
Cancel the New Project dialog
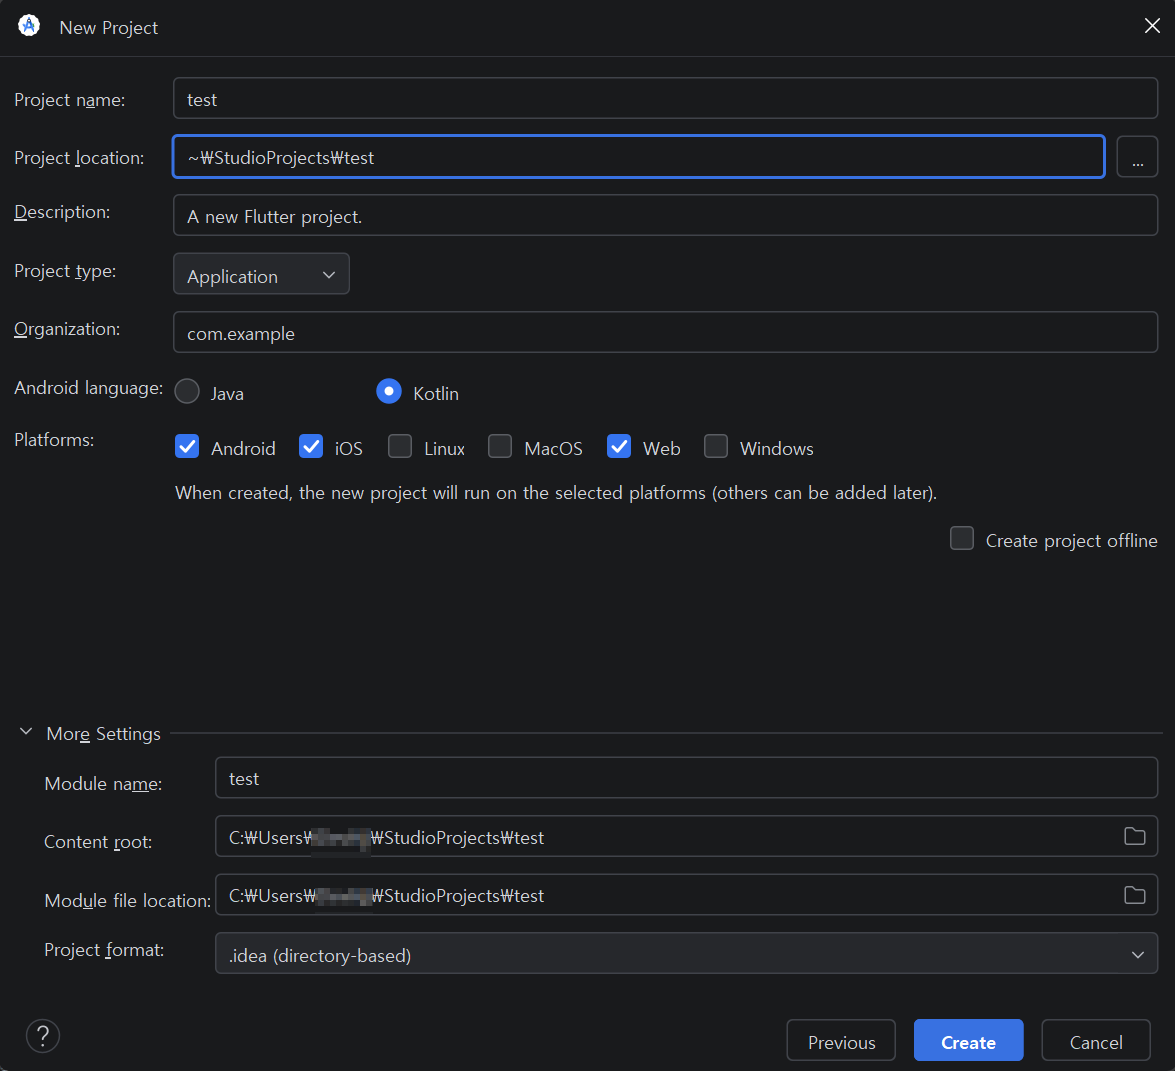click(x=1096, y=1040)
